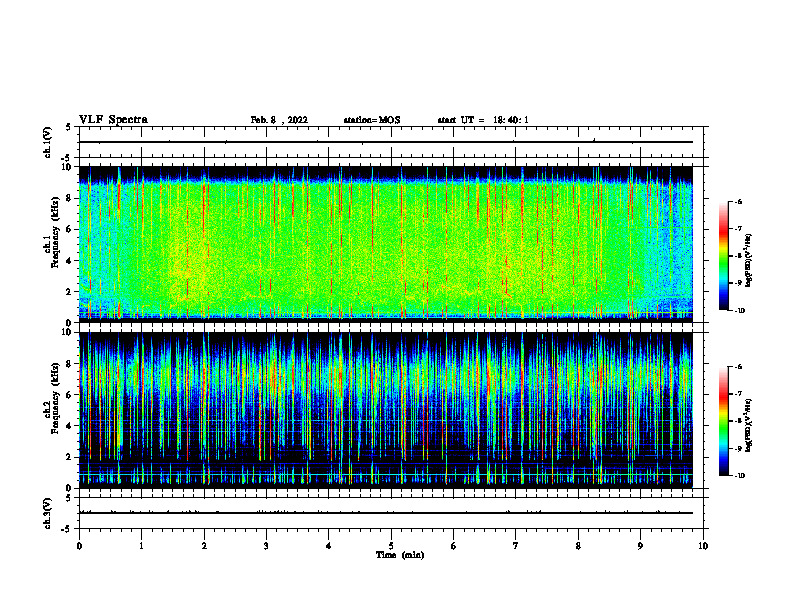
Task: Click time axis tick label "5"
Action: click(x=391, y=546)
